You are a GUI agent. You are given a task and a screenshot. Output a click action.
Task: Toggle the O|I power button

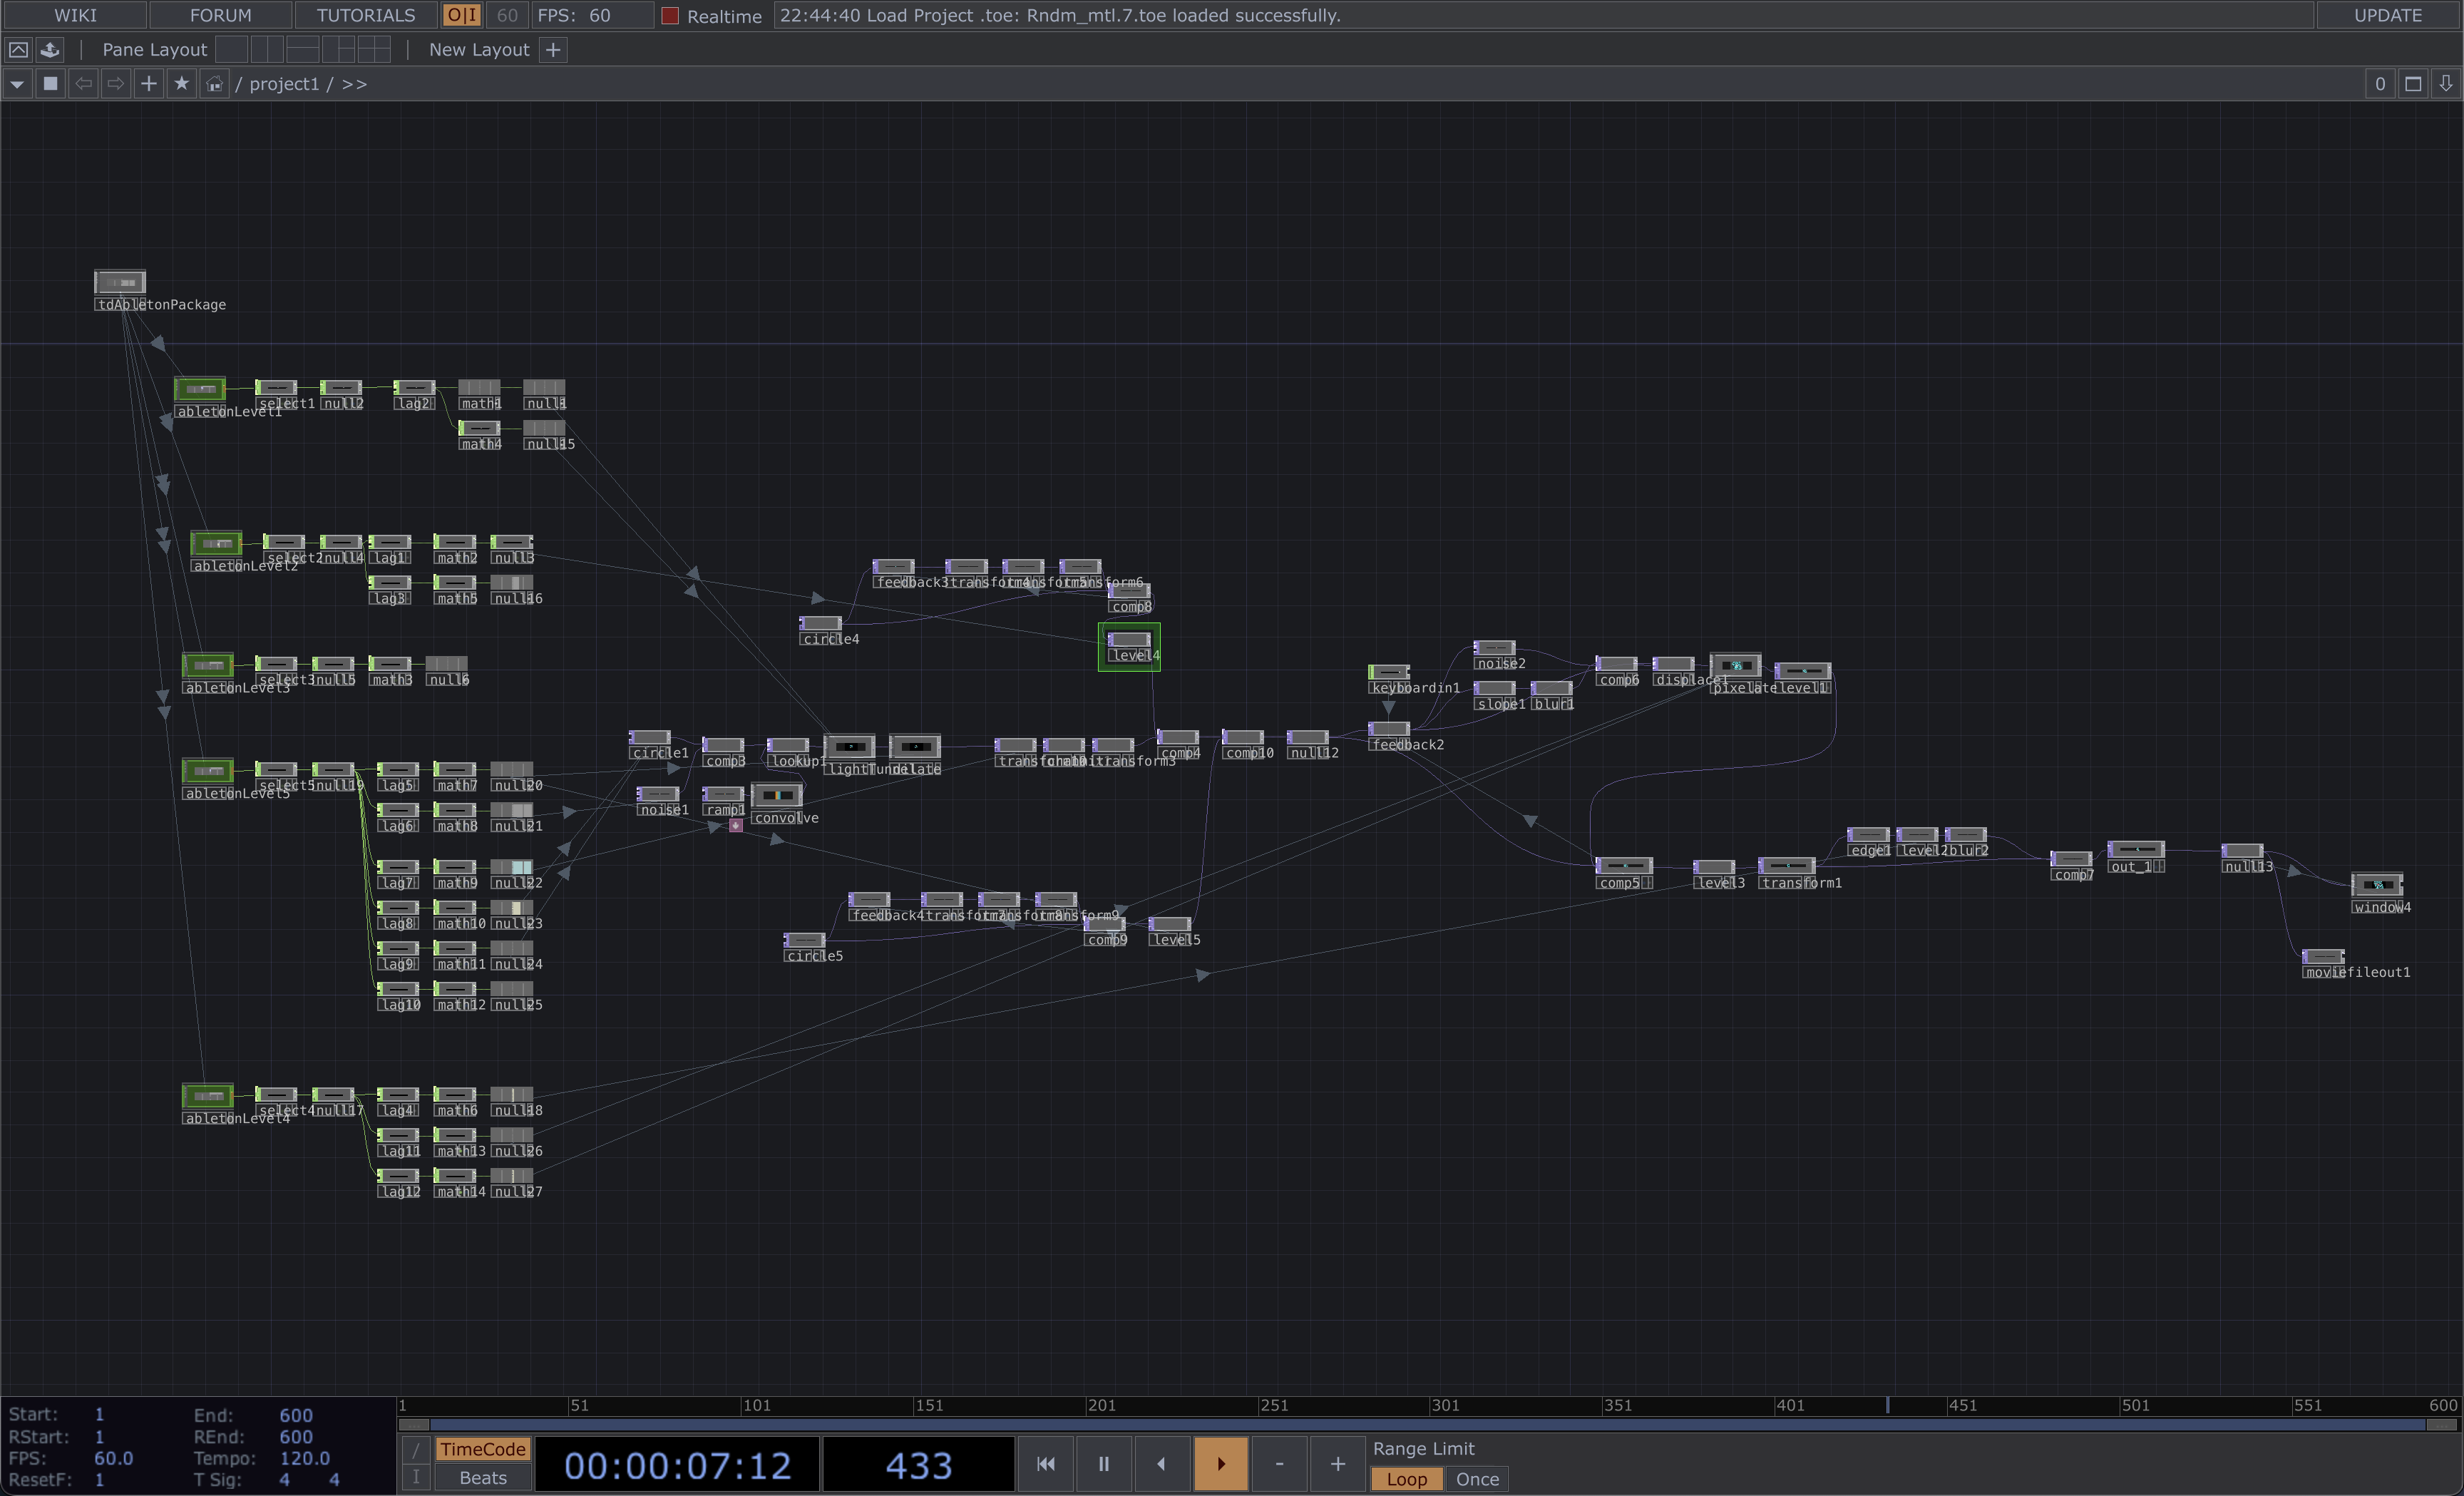pyautogui.click(x=462, y=15)
